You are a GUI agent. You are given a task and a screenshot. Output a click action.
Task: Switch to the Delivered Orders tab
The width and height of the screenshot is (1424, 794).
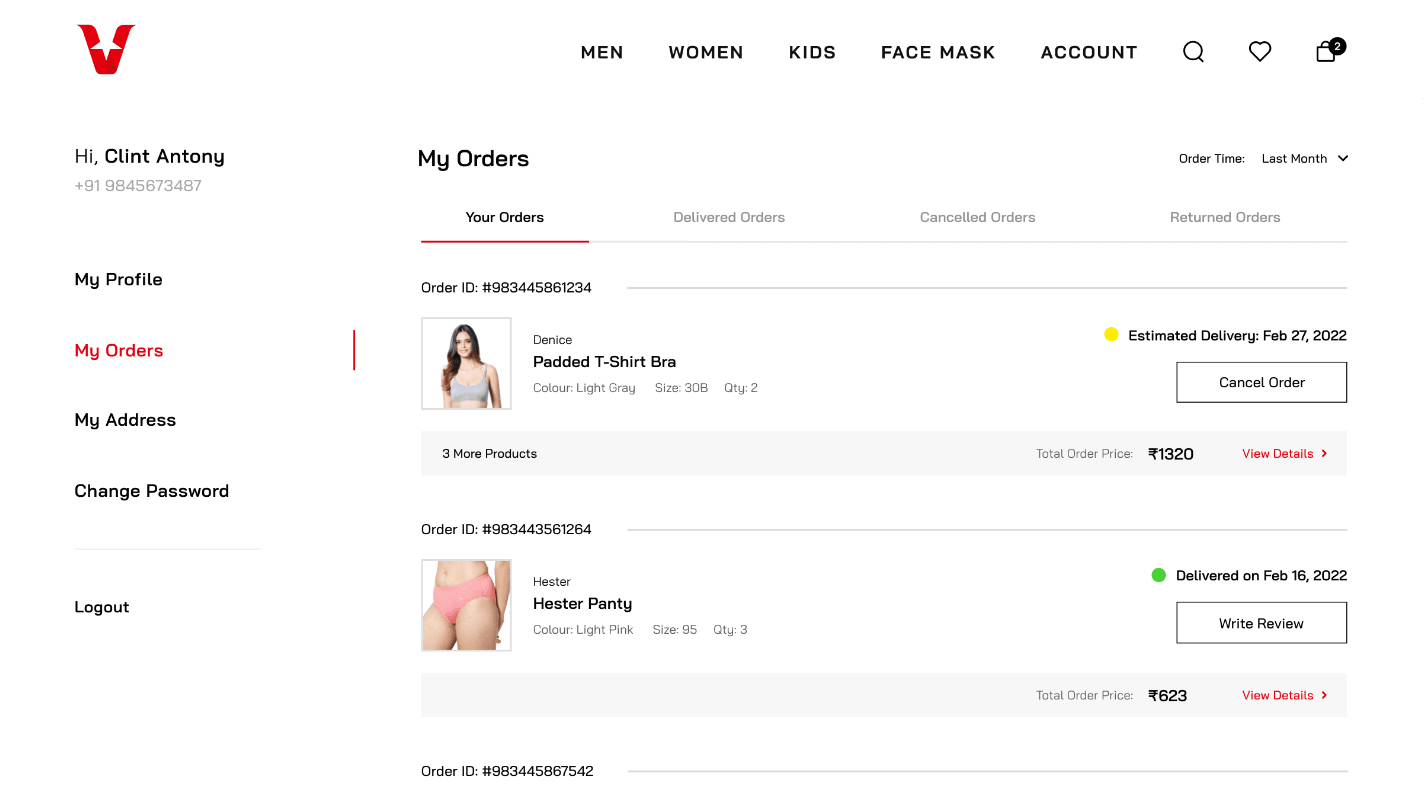tap(728, 218)
